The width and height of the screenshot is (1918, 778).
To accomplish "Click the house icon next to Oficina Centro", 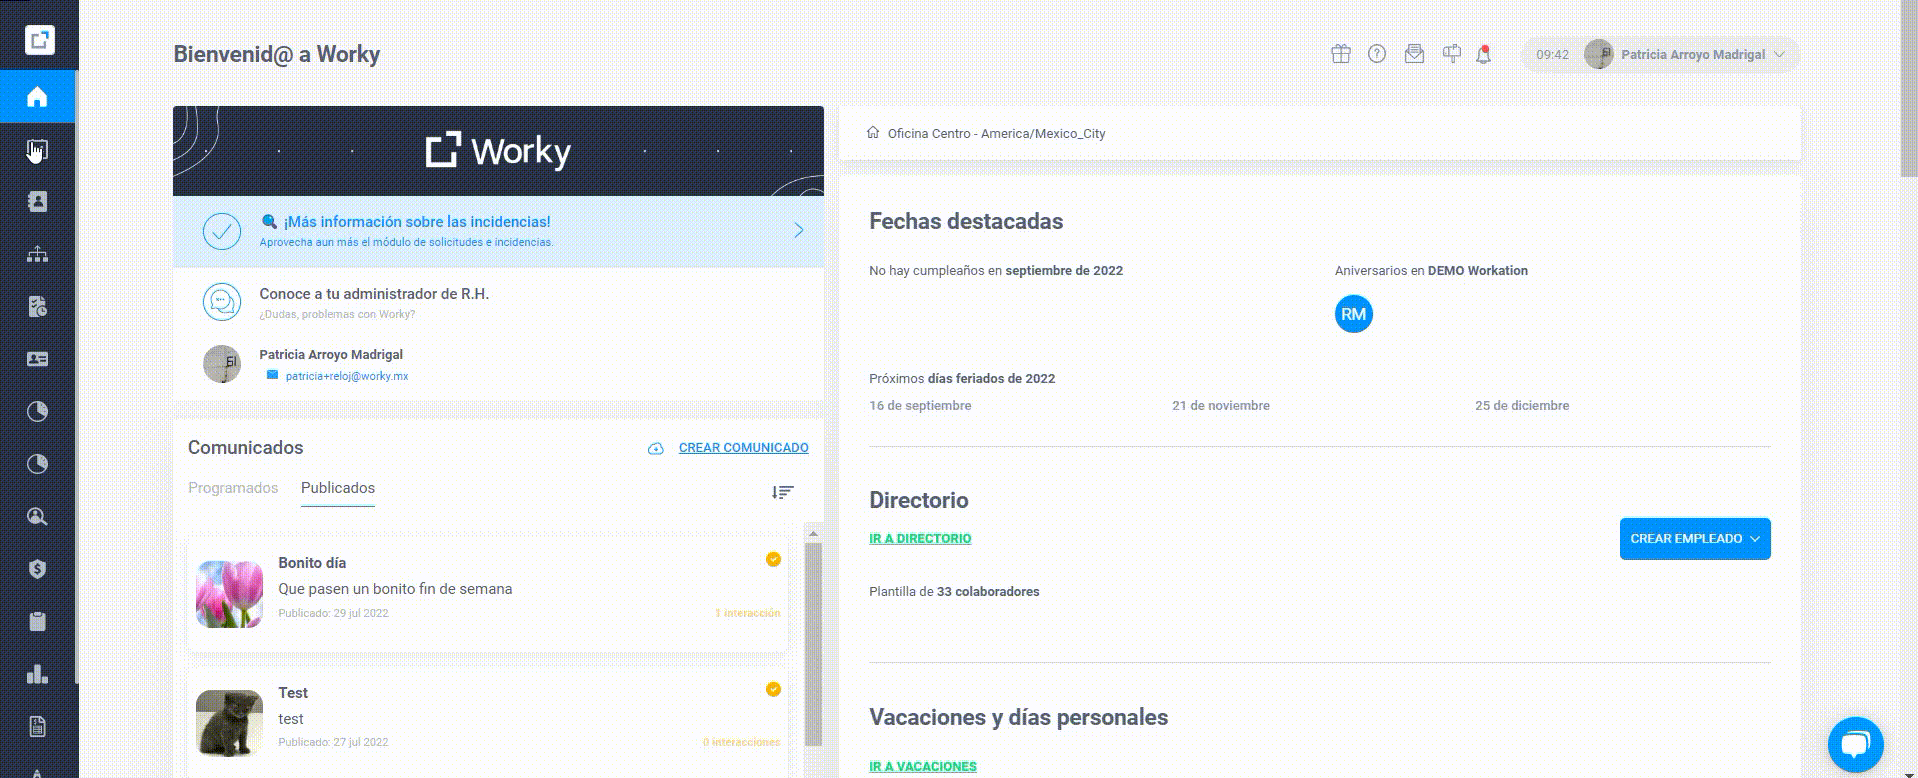I will (x=873, y=132).
